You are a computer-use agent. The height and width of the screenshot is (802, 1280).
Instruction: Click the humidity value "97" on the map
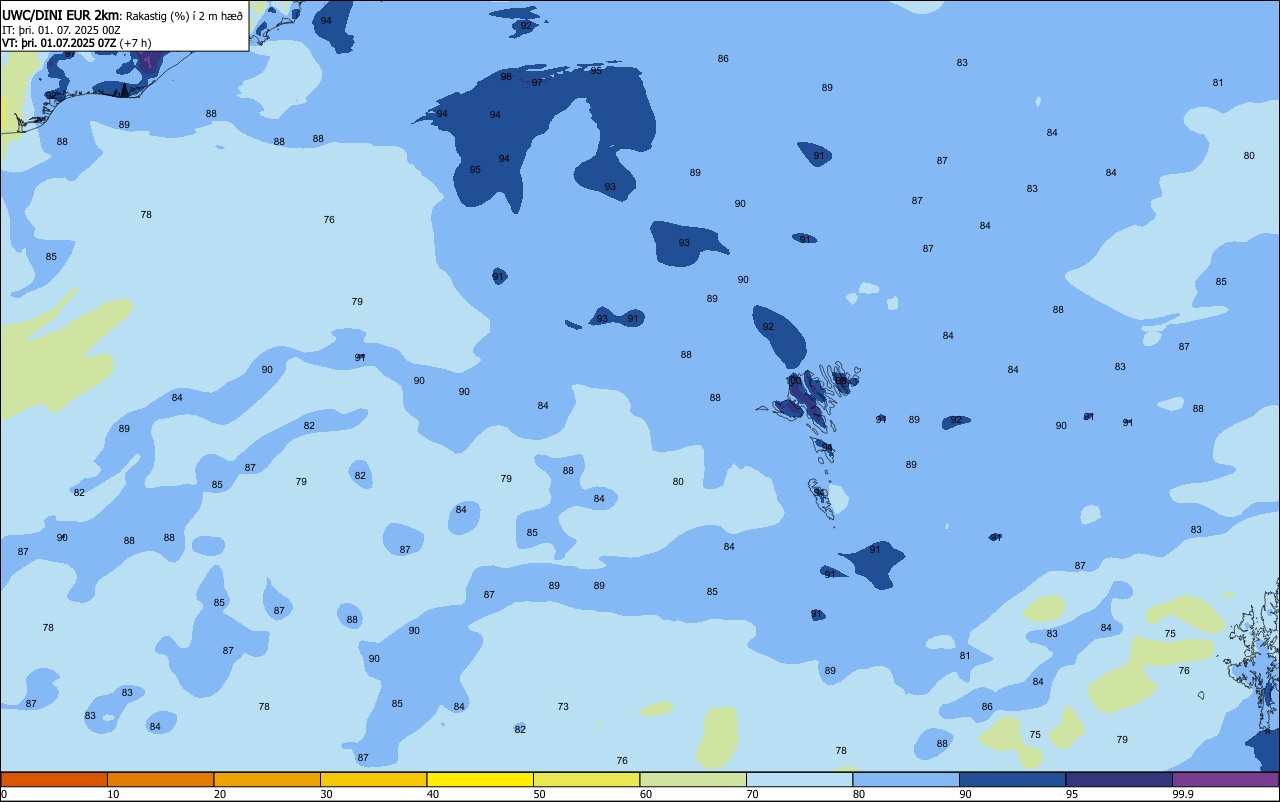(537, 83)
